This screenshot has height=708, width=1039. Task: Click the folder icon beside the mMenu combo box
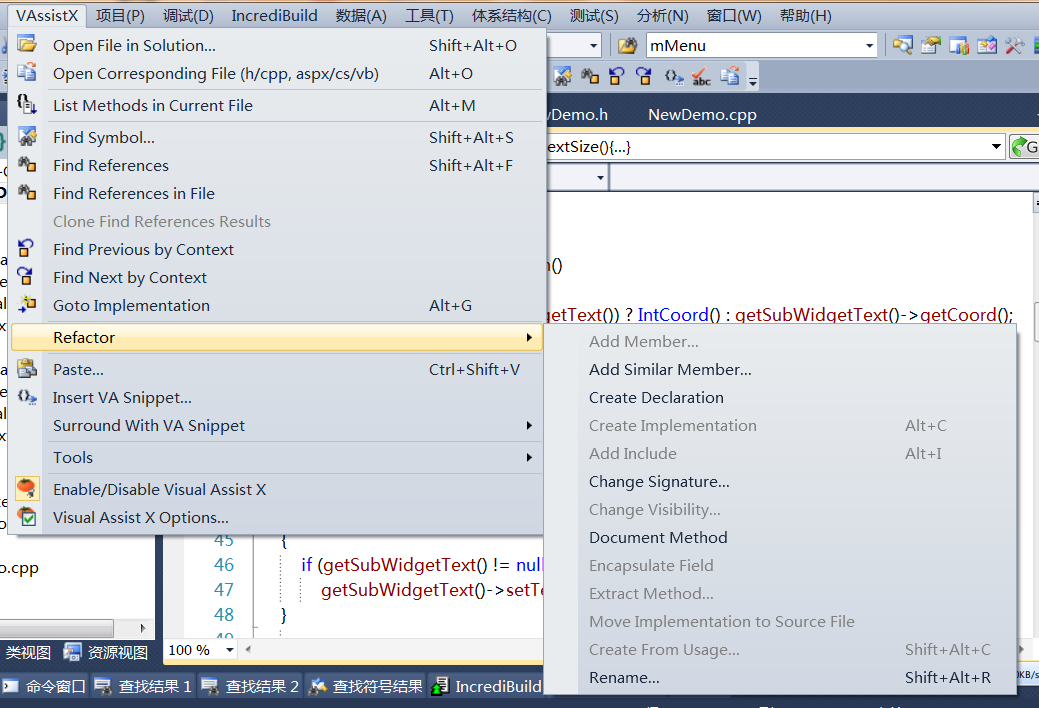628,46
